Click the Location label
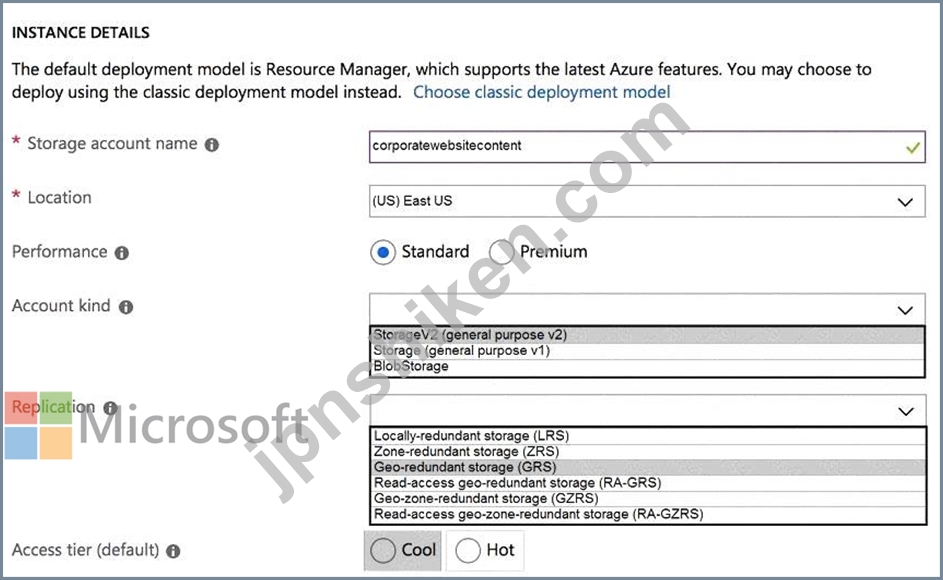 point(60,197)
